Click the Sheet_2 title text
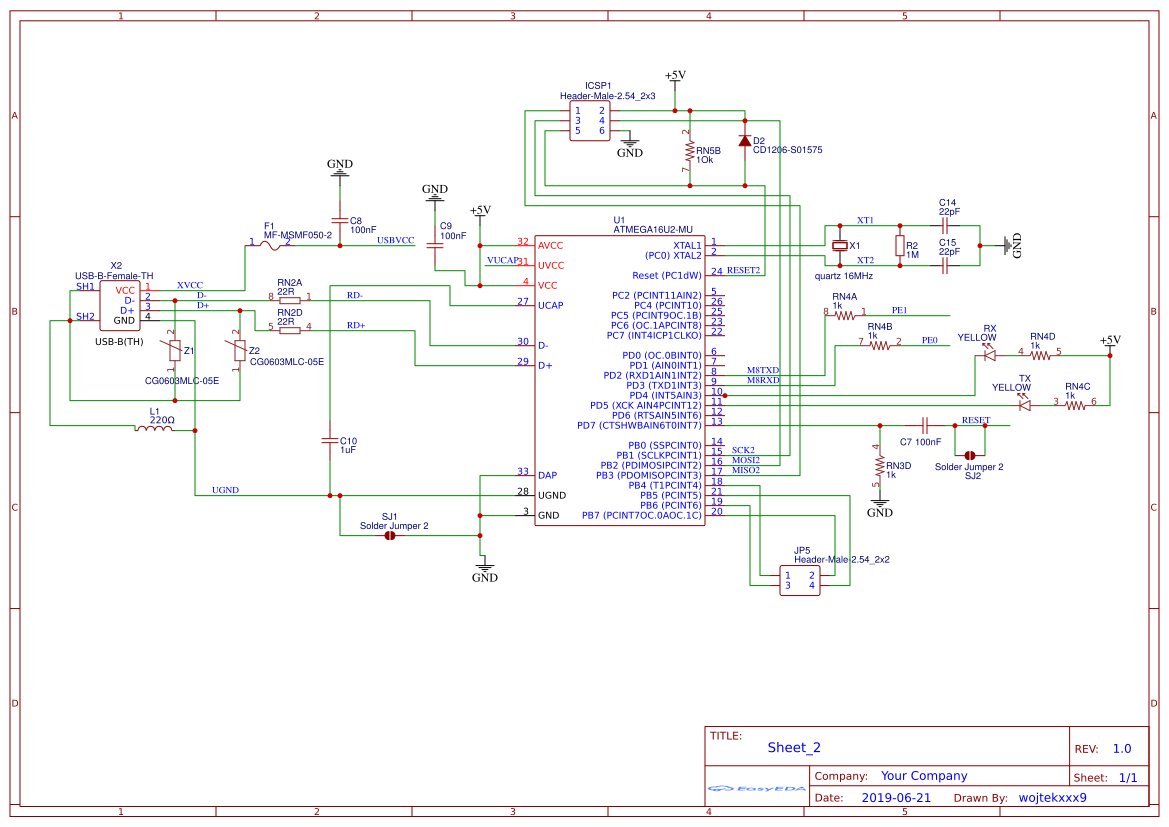 click(x=793, y=747)
